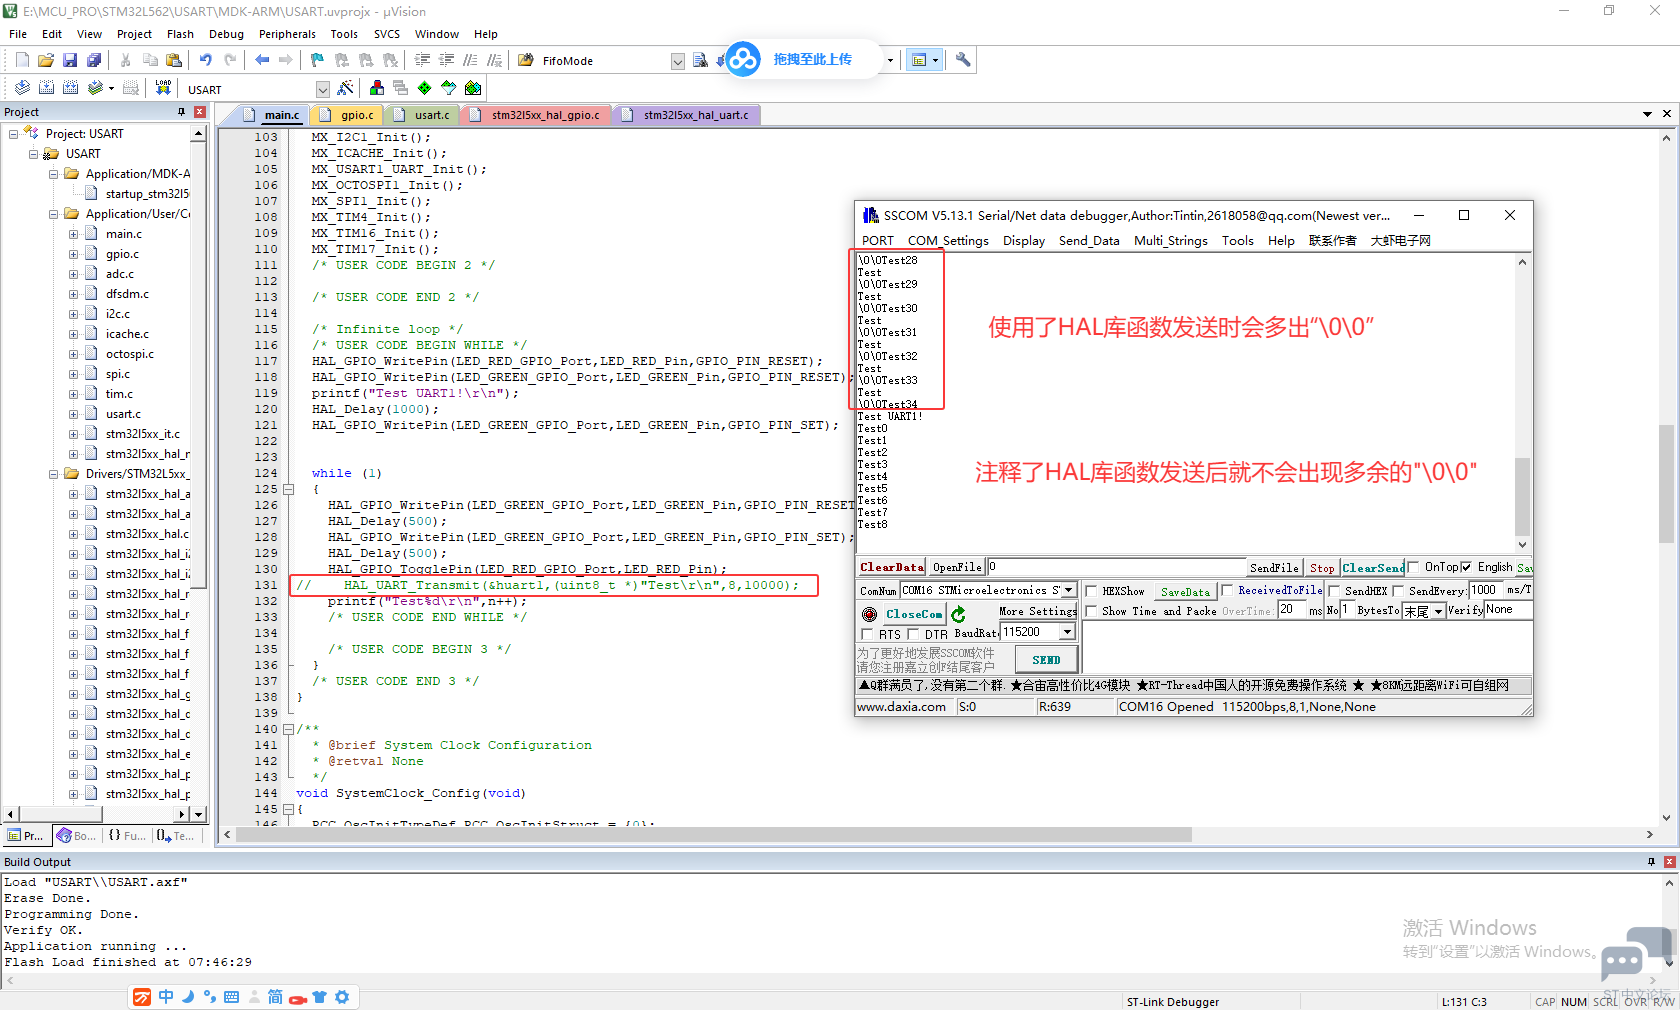Open the wrench configuration icon
Image resolution: width=1680 pixels, height=1010 pixels.
coord(963,60)
